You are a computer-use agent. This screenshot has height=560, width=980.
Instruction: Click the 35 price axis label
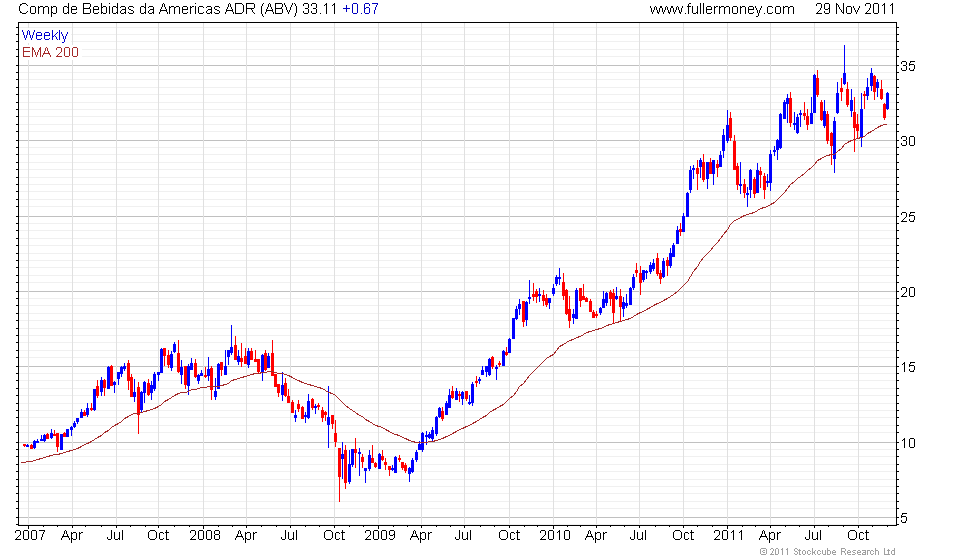coord(908,66)
